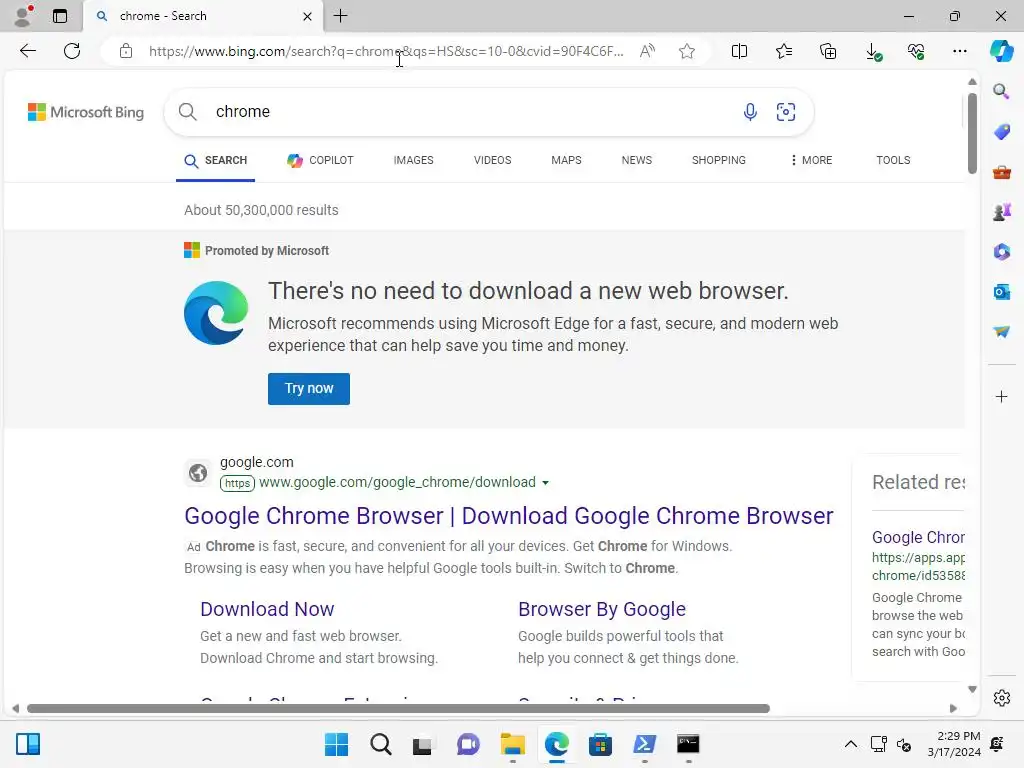Open the Google Chrome Browser download result
1024x768 pixels.
point(509,516)
